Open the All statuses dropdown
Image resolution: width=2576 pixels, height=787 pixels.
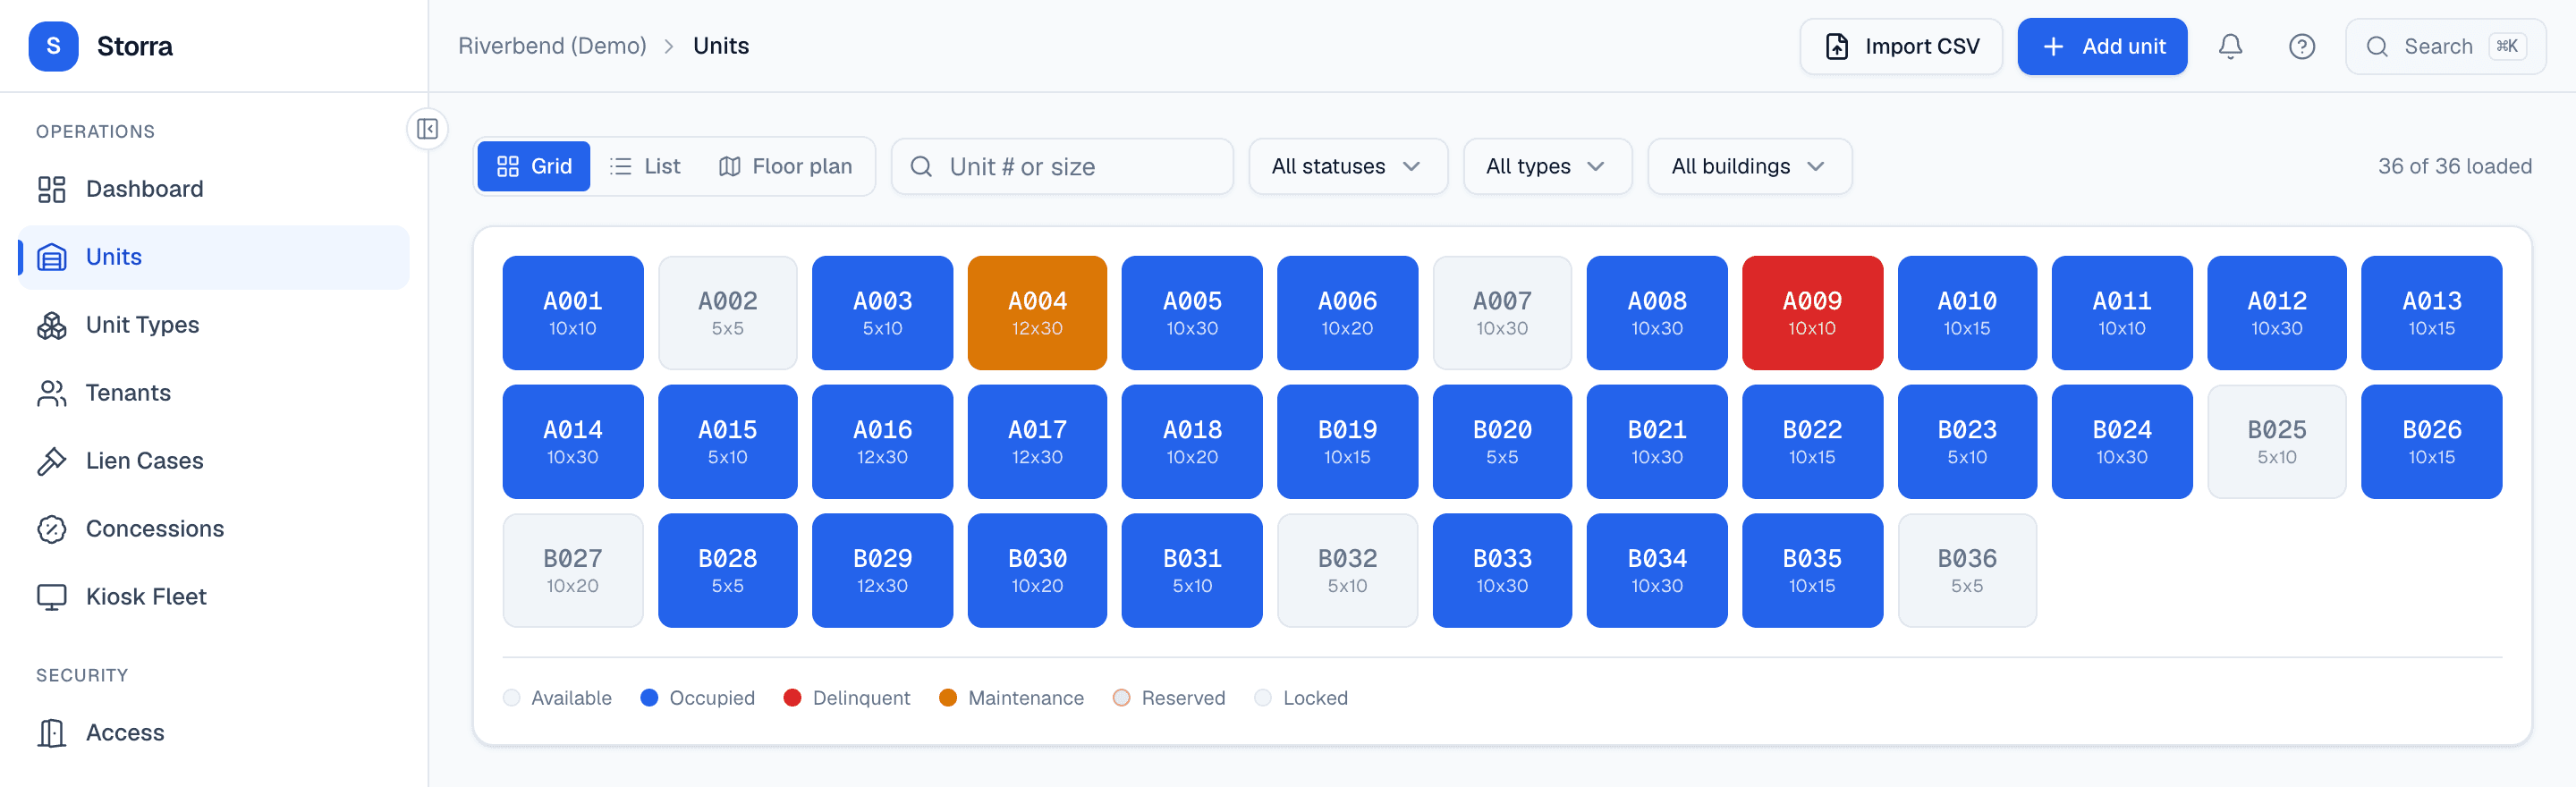coord(1347,166)
